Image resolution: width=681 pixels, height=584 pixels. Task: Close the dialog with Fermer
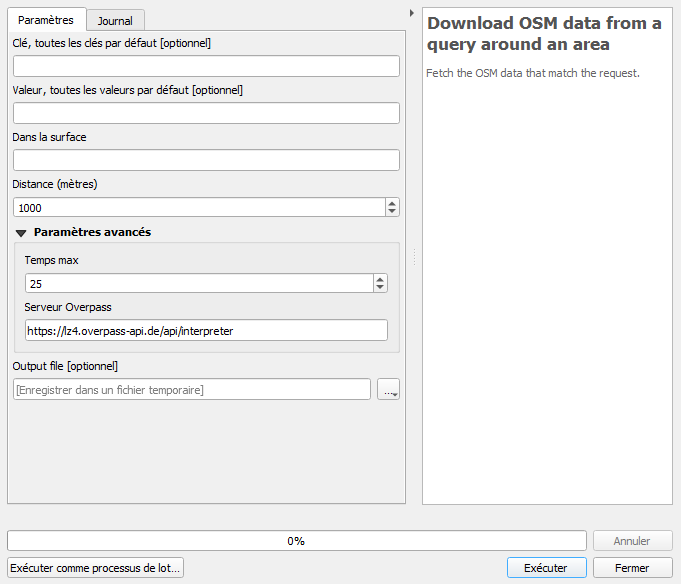pyautogui.click(x=632, y=568)
